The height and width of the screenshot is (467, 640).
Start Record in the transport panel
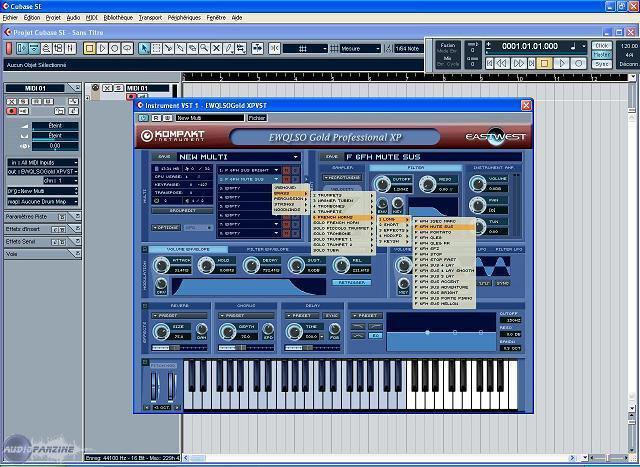tap(578, 63)
